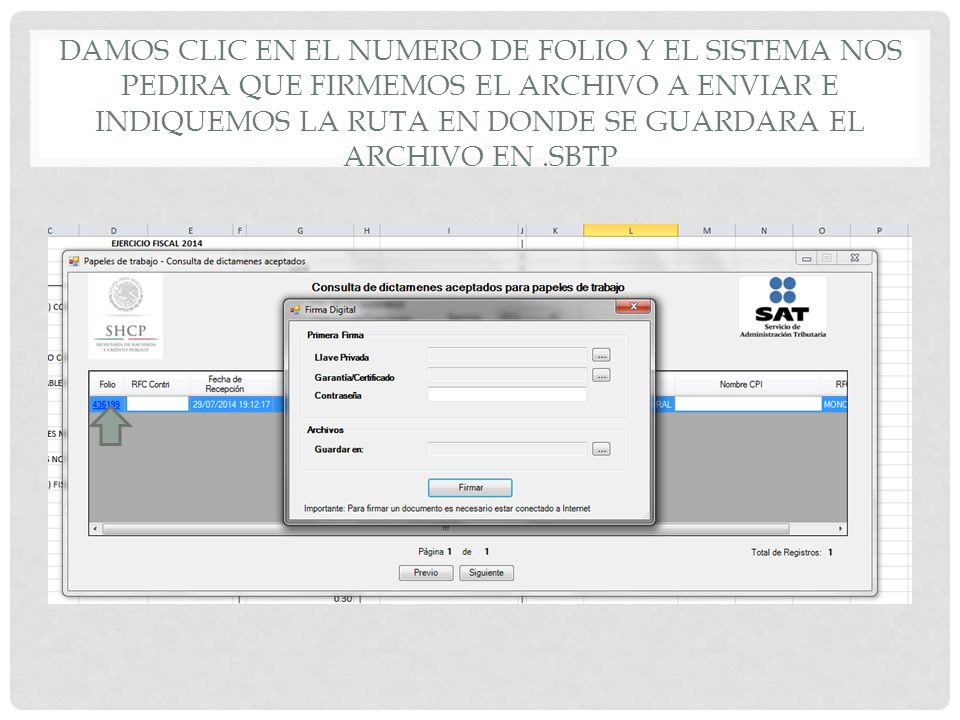Click the Llave Privada path field
960x720 pixels.
[506, 355]
